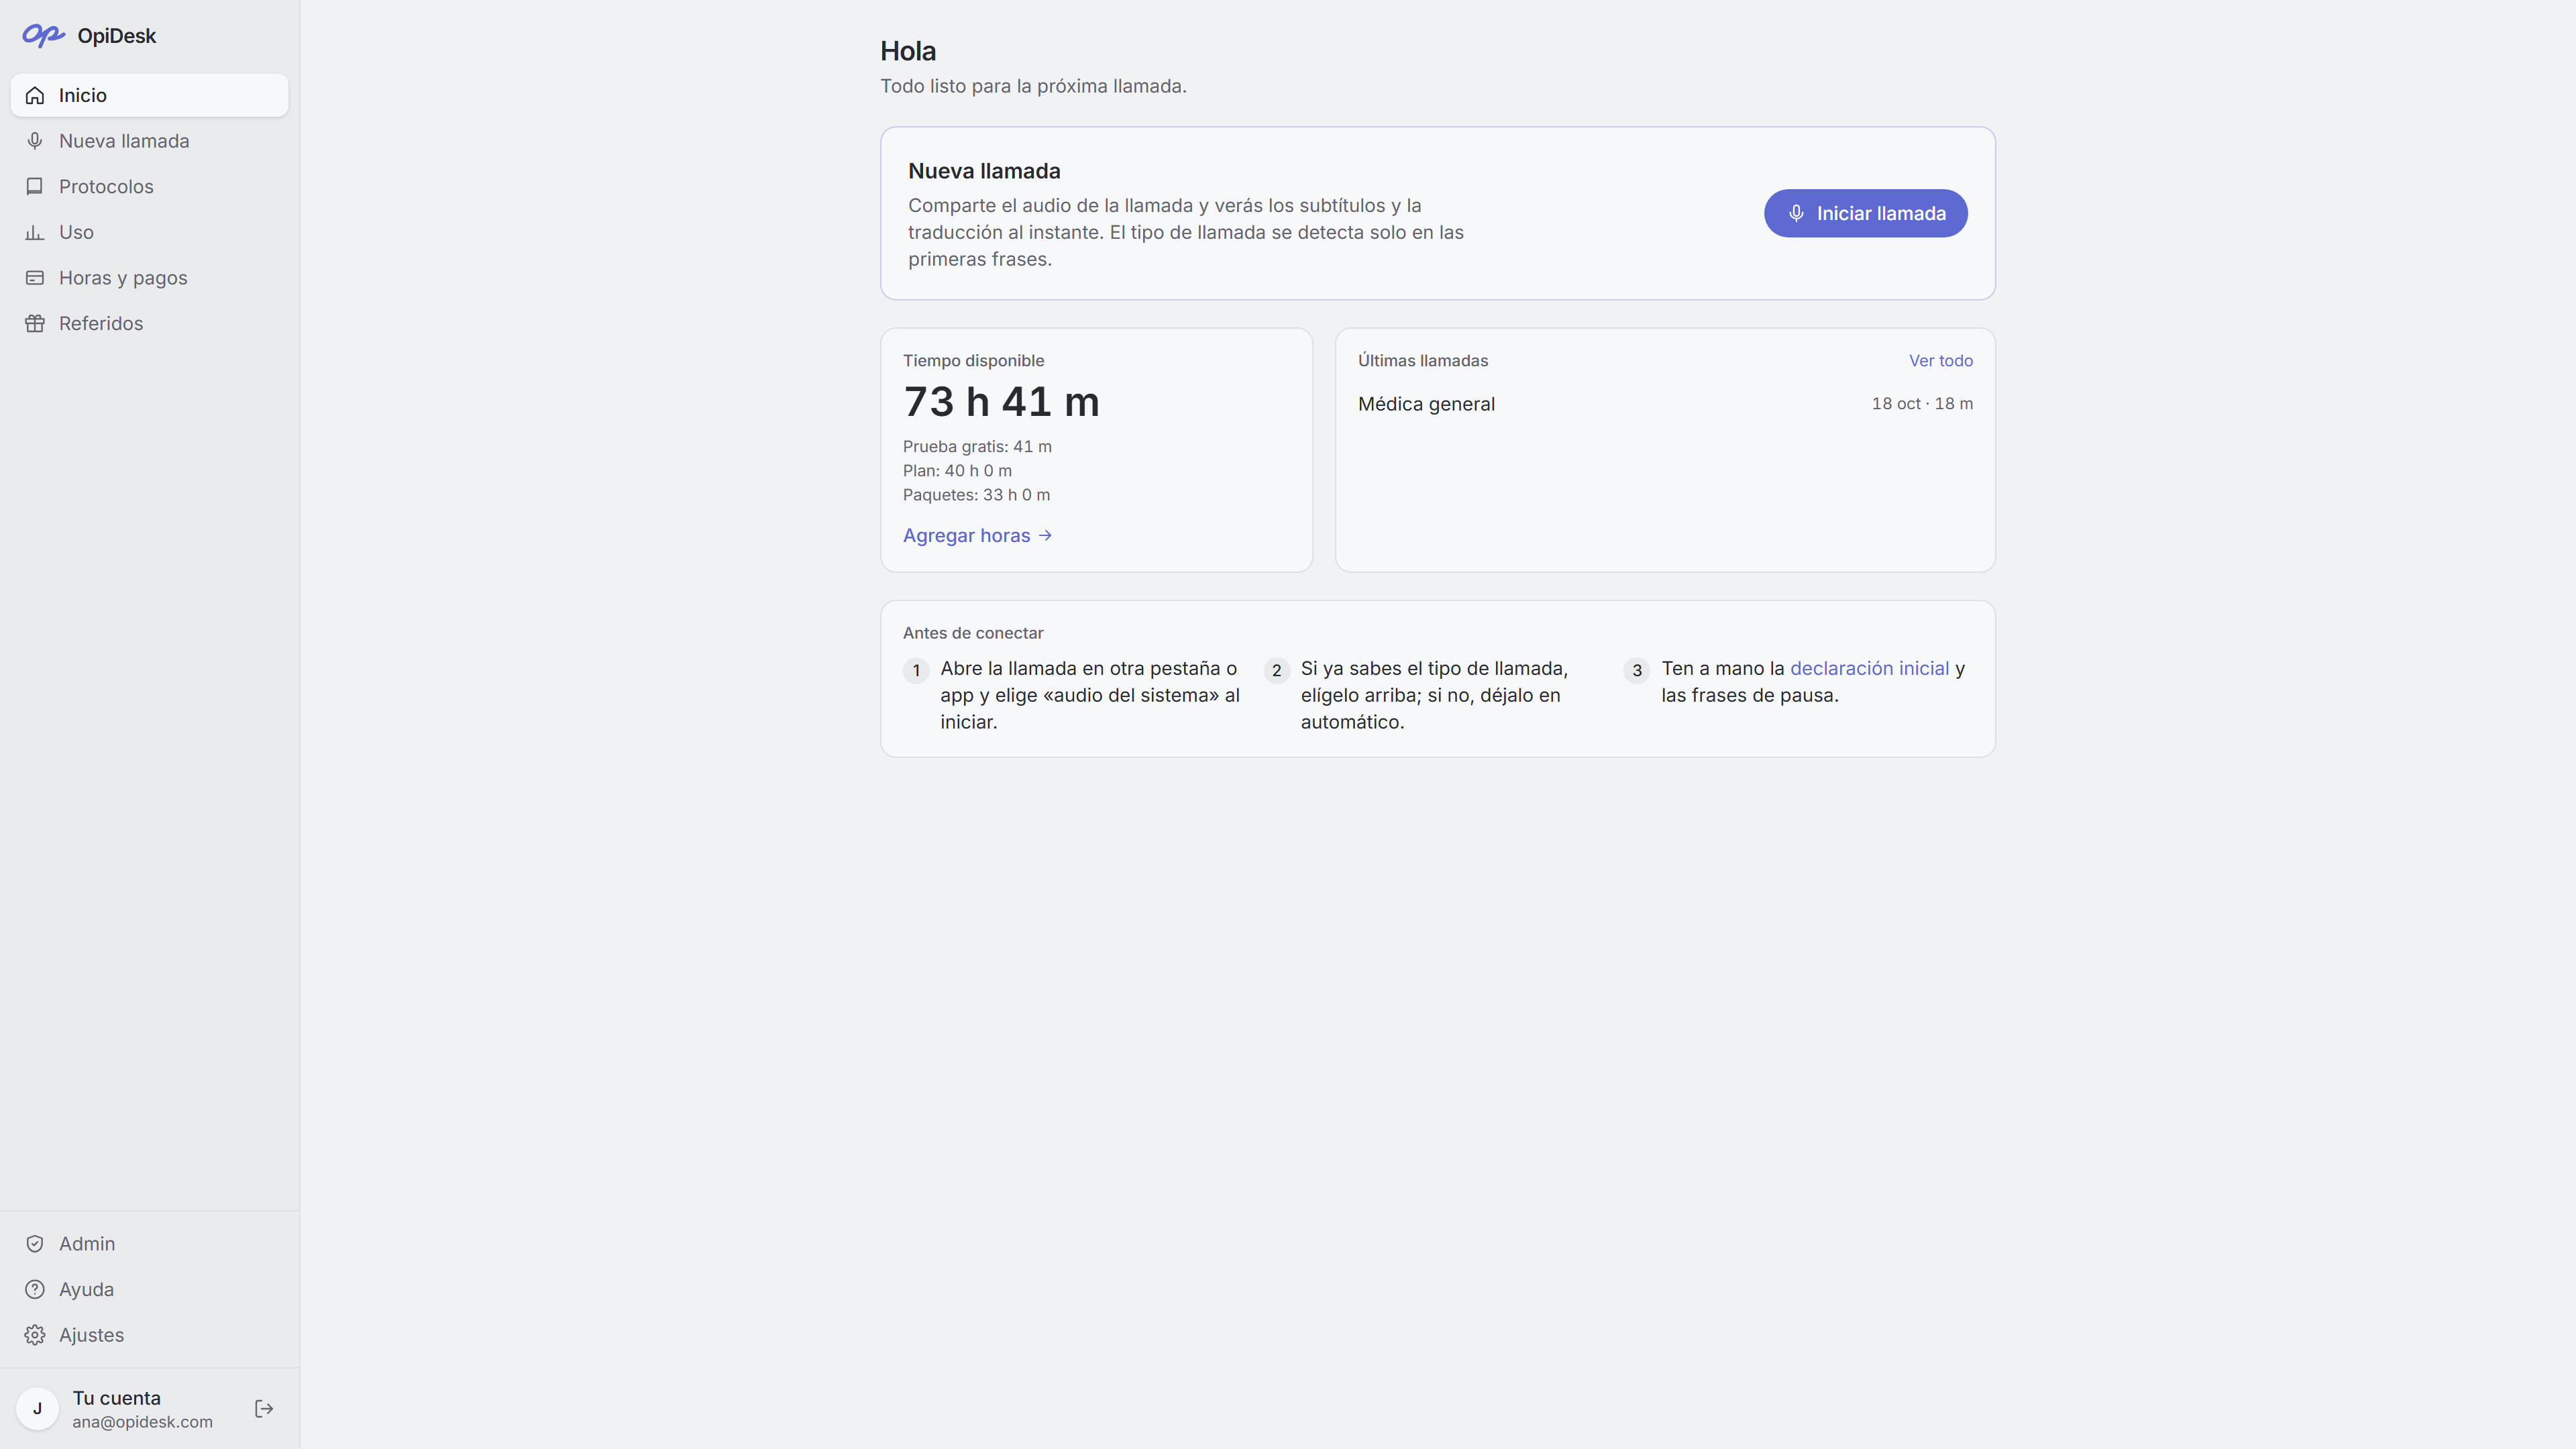Click the Nueva llamada card heading
The image size is (2576, 1449).
point(984,171)
